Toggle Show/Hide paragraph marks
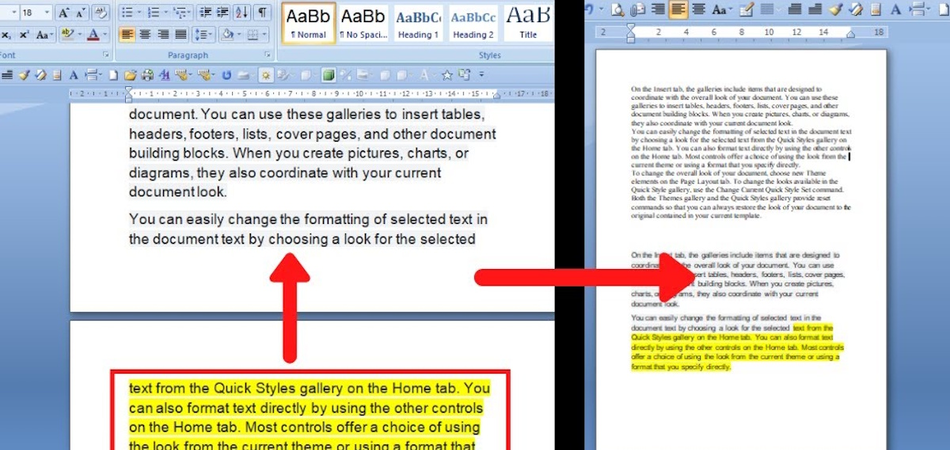Viewport: 950px width, 450px height. [262, 12]
